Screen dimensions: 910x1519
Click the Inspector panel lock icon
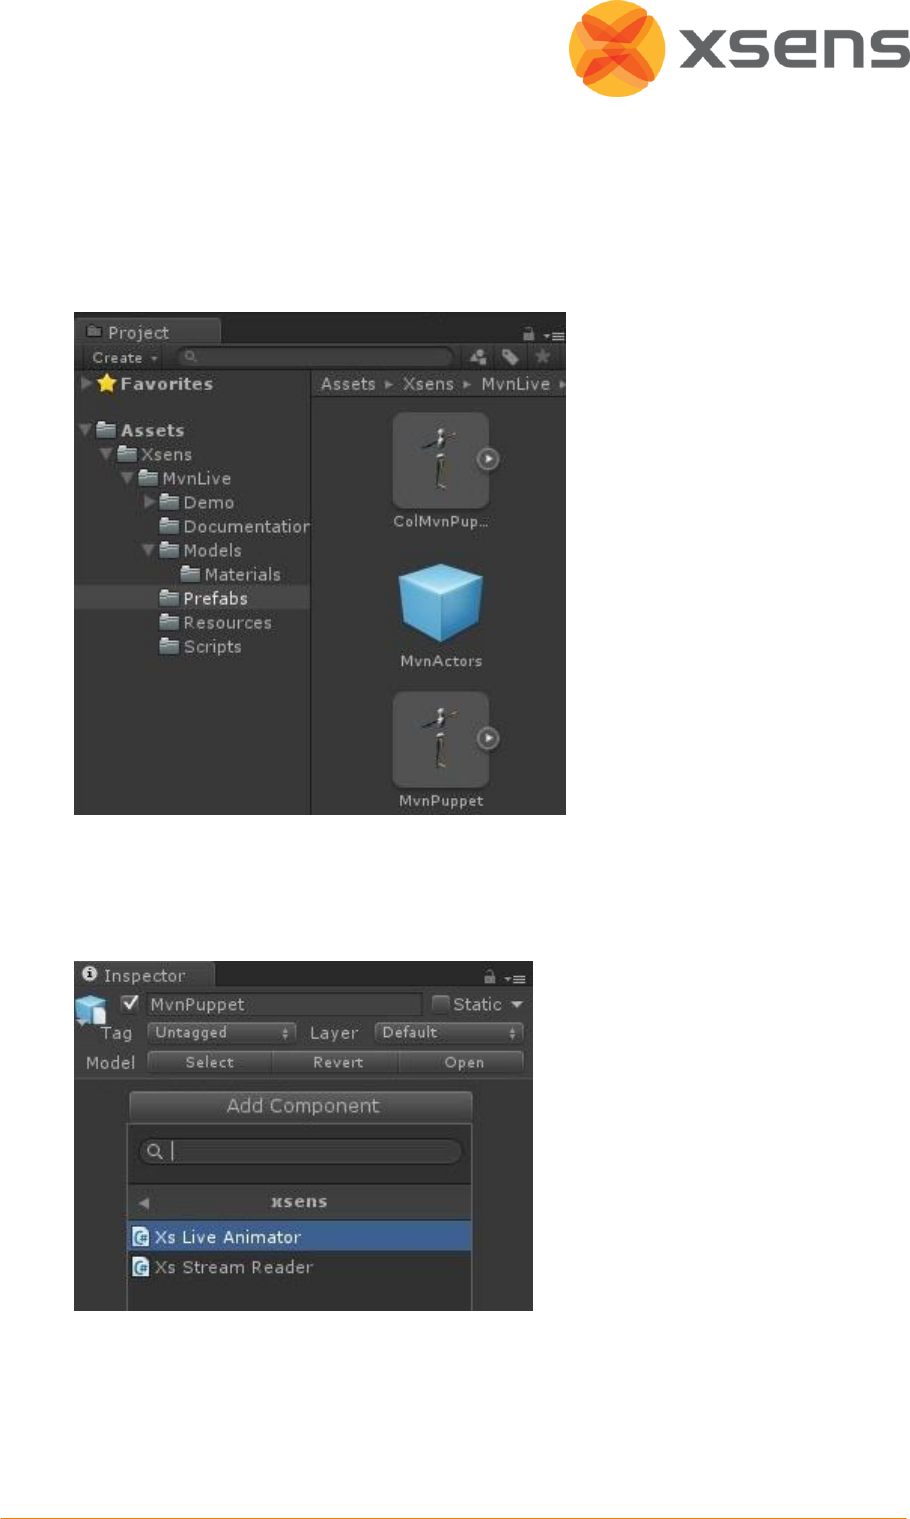coord(490,976)
